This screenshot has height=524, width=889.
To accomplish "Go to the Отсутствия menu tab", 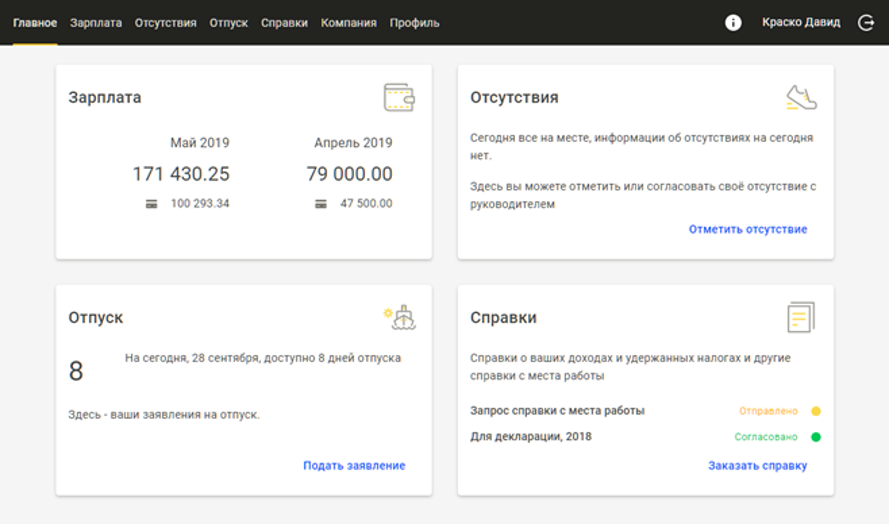I will tap(166, 22).
